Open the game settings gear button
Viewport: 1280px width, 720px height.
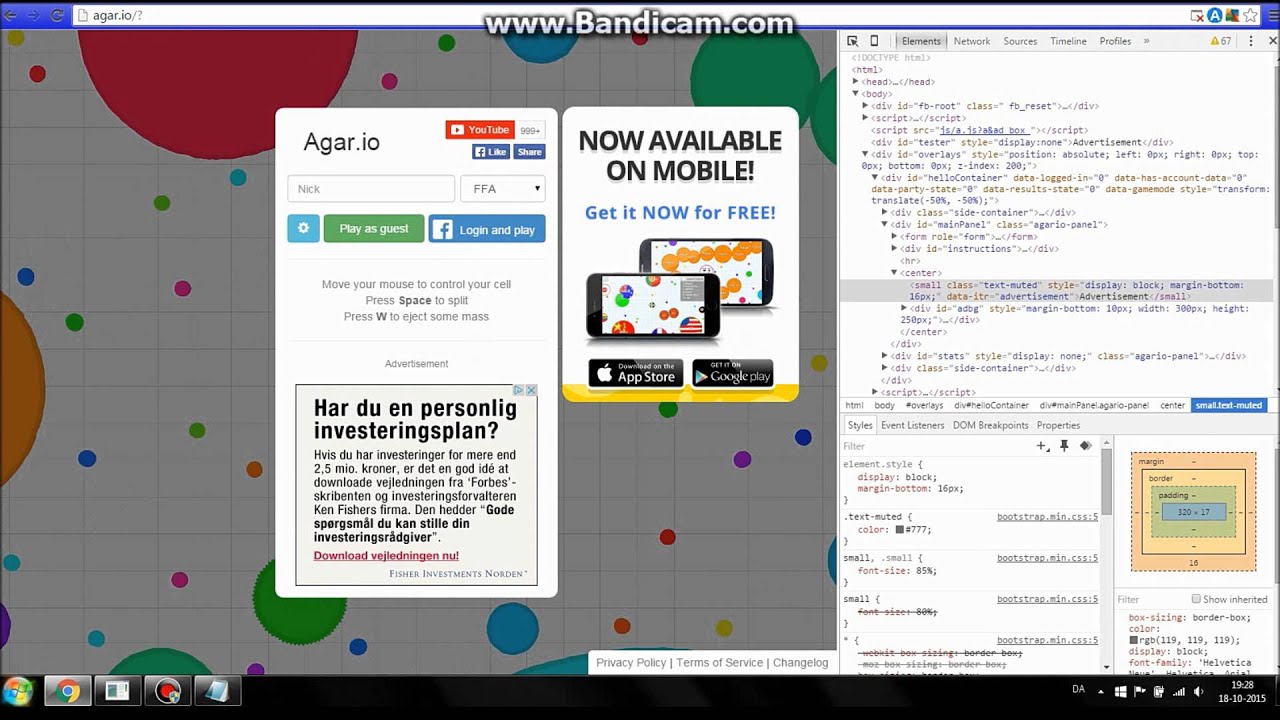pos(303,228)
